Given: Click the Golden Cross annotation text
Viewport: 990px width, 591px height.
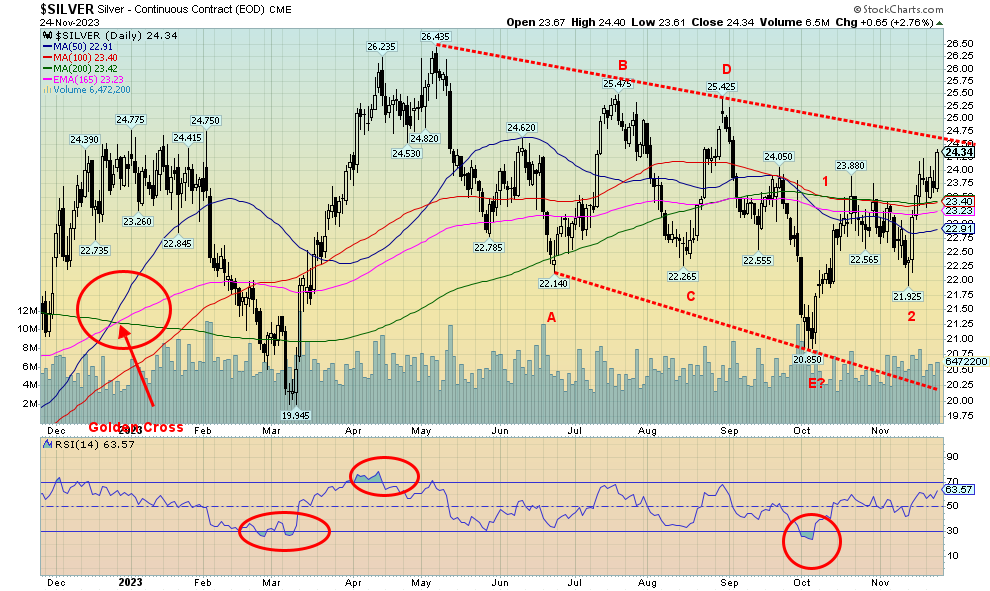Looking at the screenshot, I should (135, 427).
